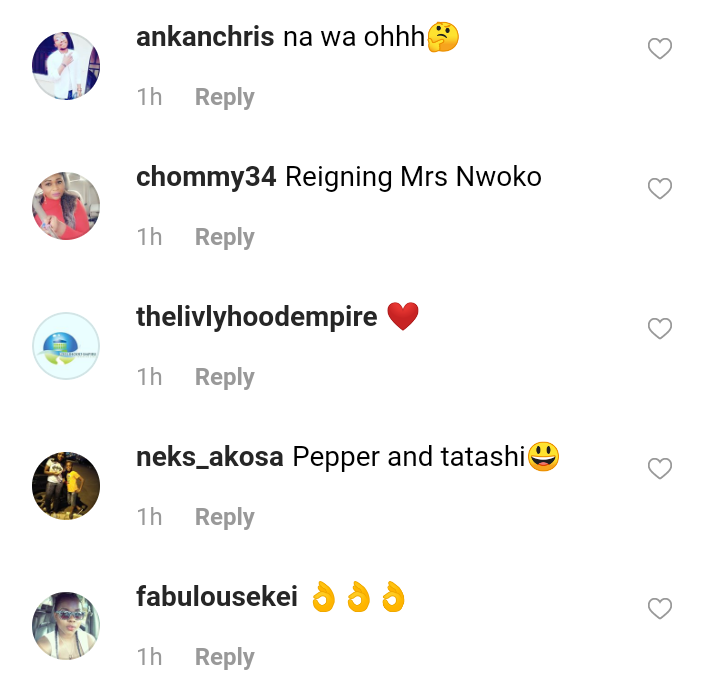The width and height of the screenshot is (720, 694).
Task: View fabulousekei's profile picture
Action: [66, 626]
